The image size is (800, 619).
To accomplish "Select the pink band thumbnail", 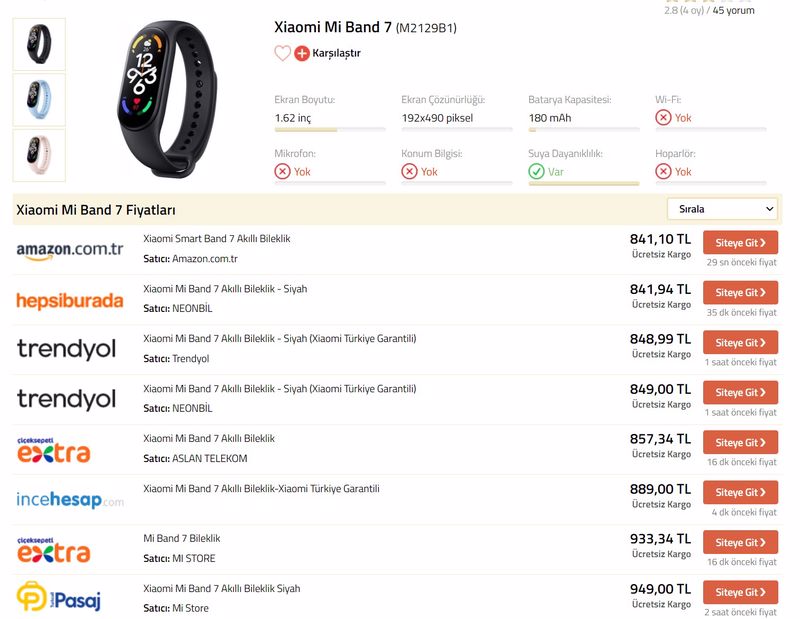I will tap(39, 155).
